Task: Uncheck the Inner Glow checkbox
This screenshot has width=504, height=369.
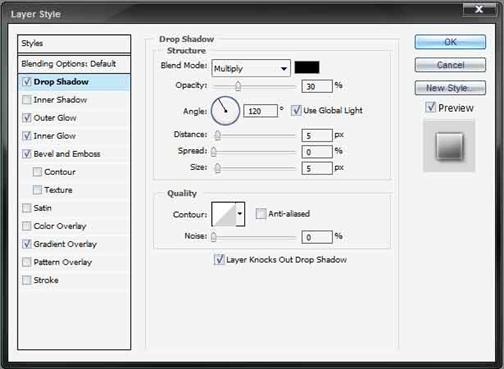Action: pyautogui.click(x=27, y=136)
